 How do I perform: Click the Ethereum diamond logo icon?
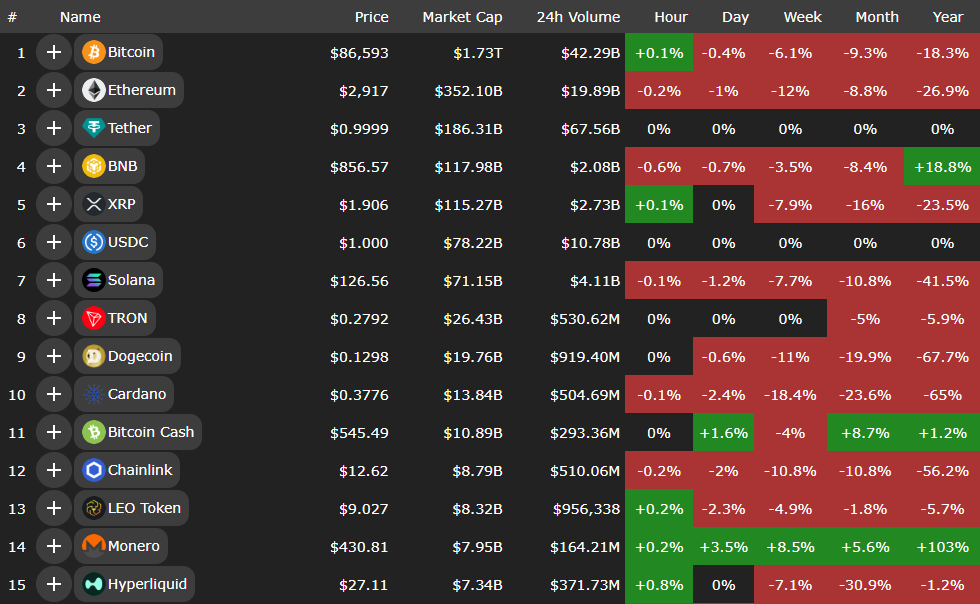click(x=94, y=90)
